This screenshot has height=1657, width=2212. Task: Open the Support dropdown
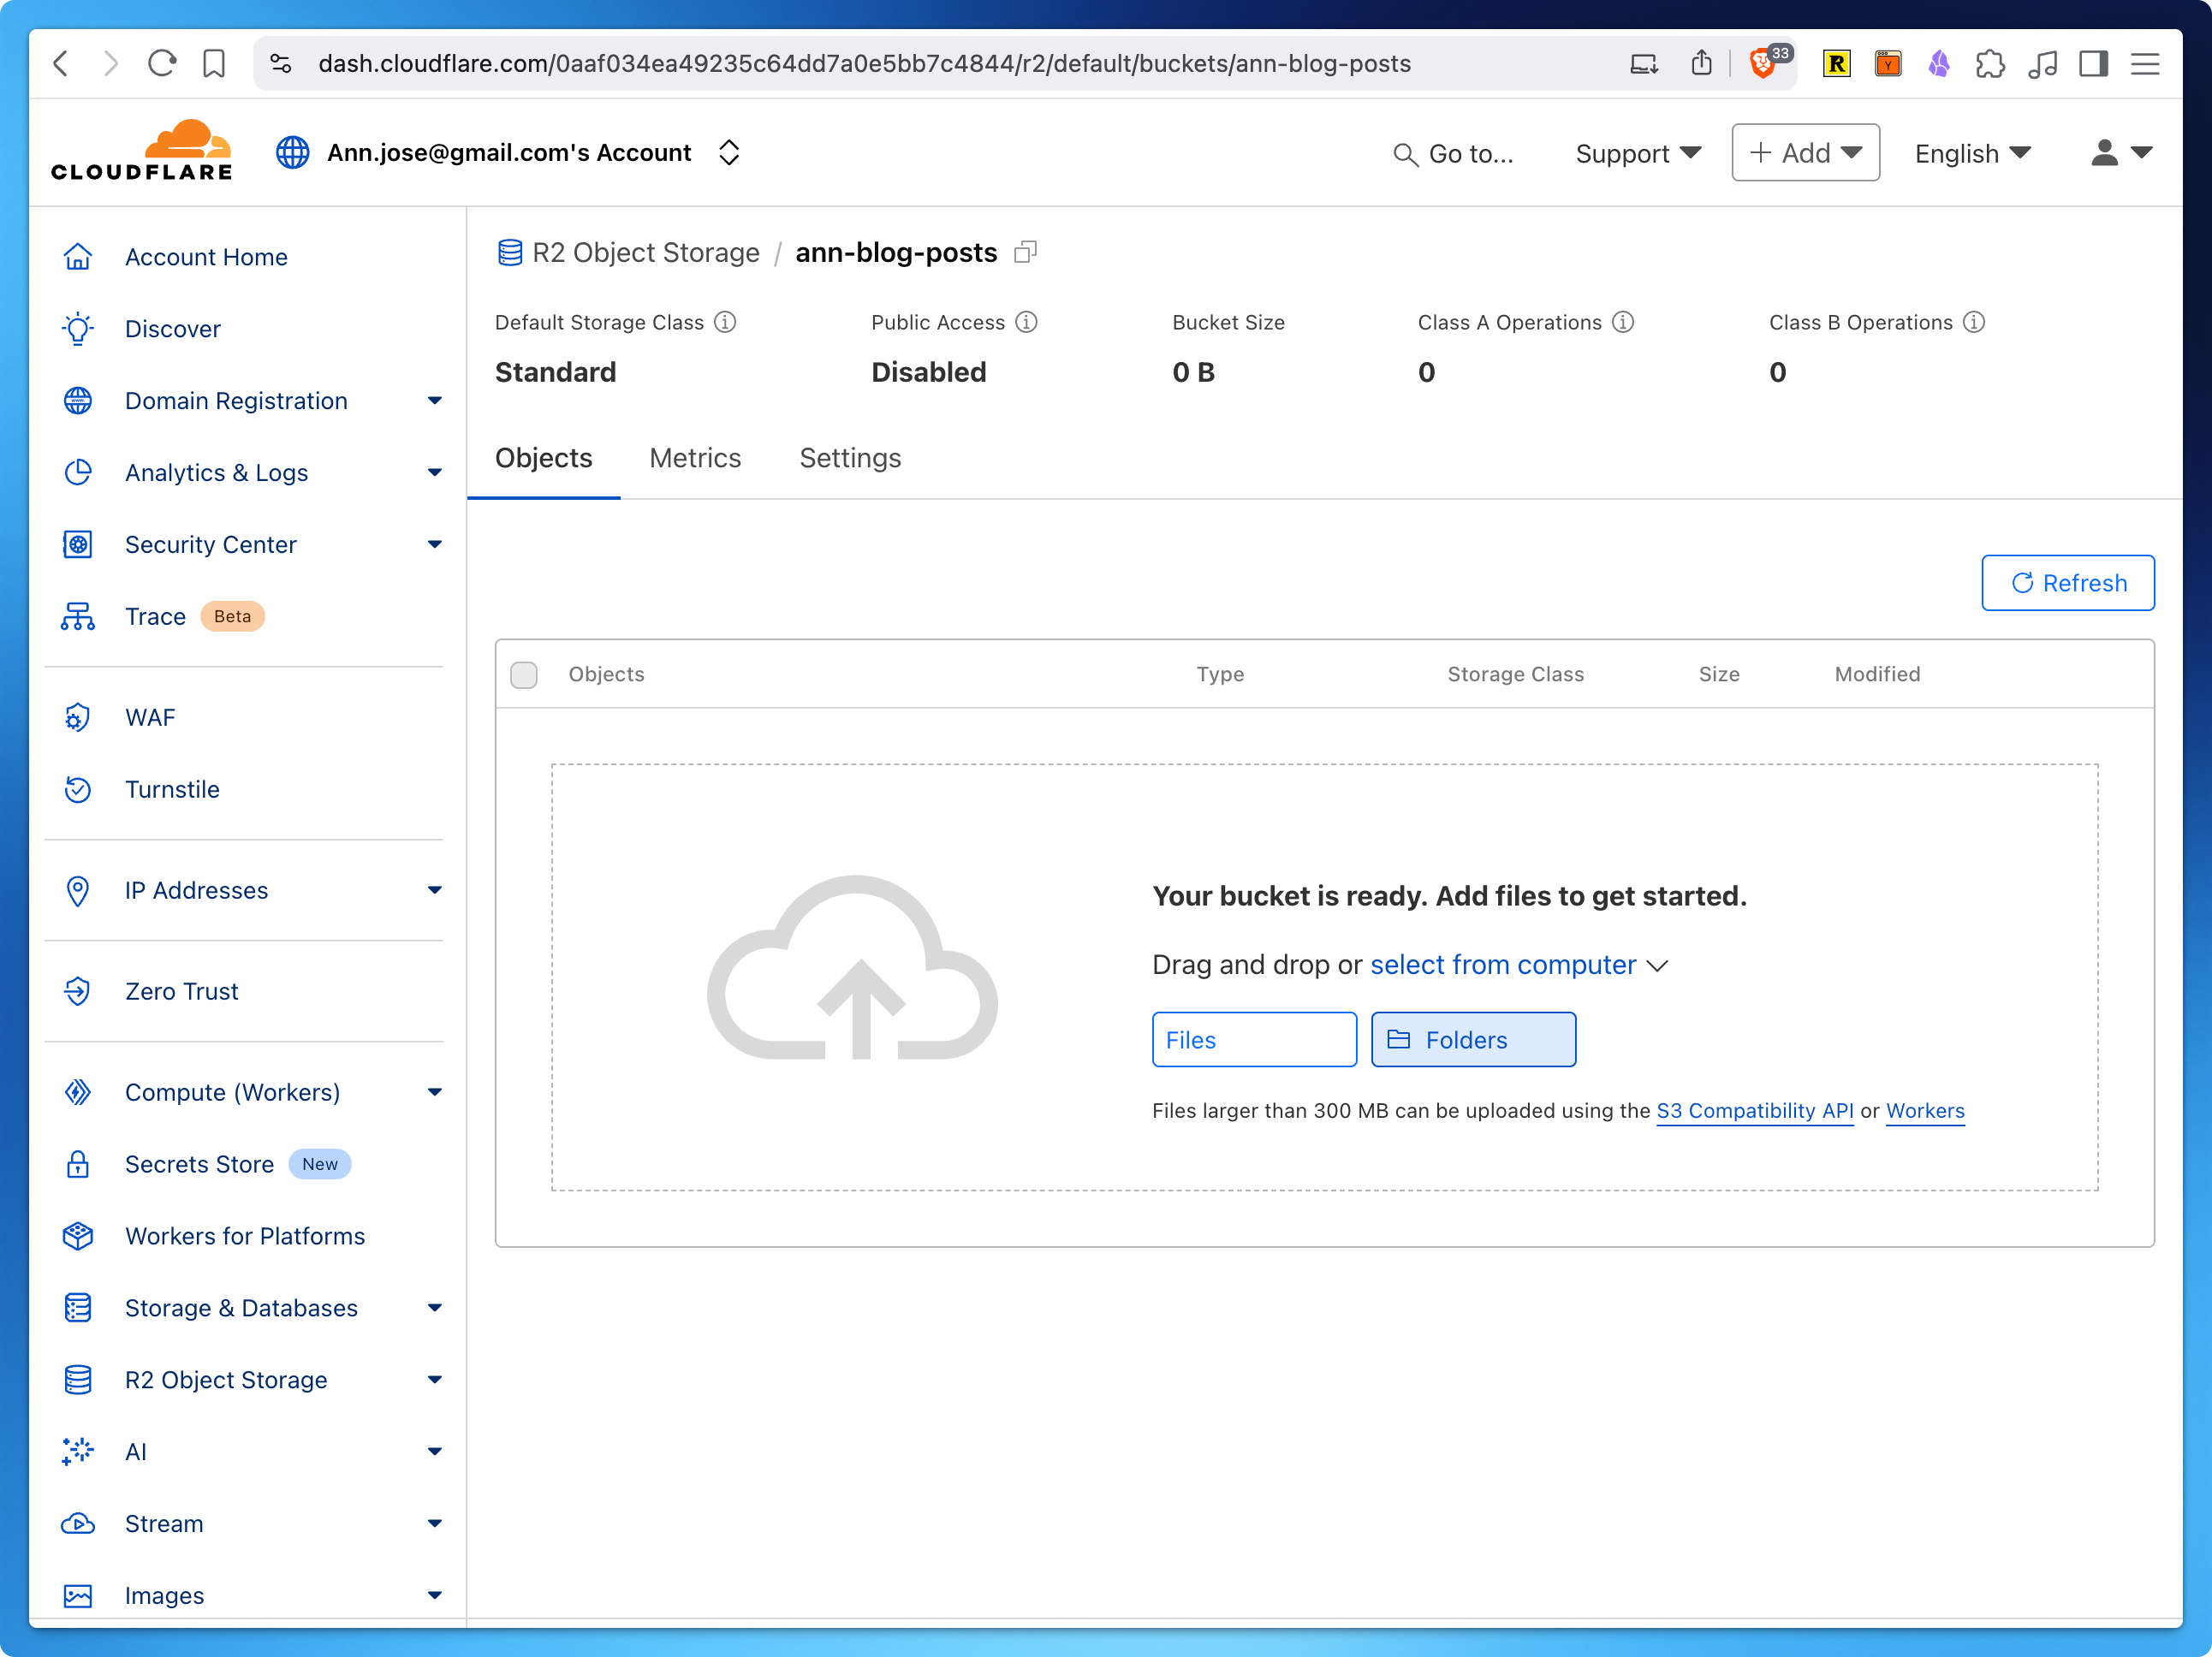pos(1638,153)
